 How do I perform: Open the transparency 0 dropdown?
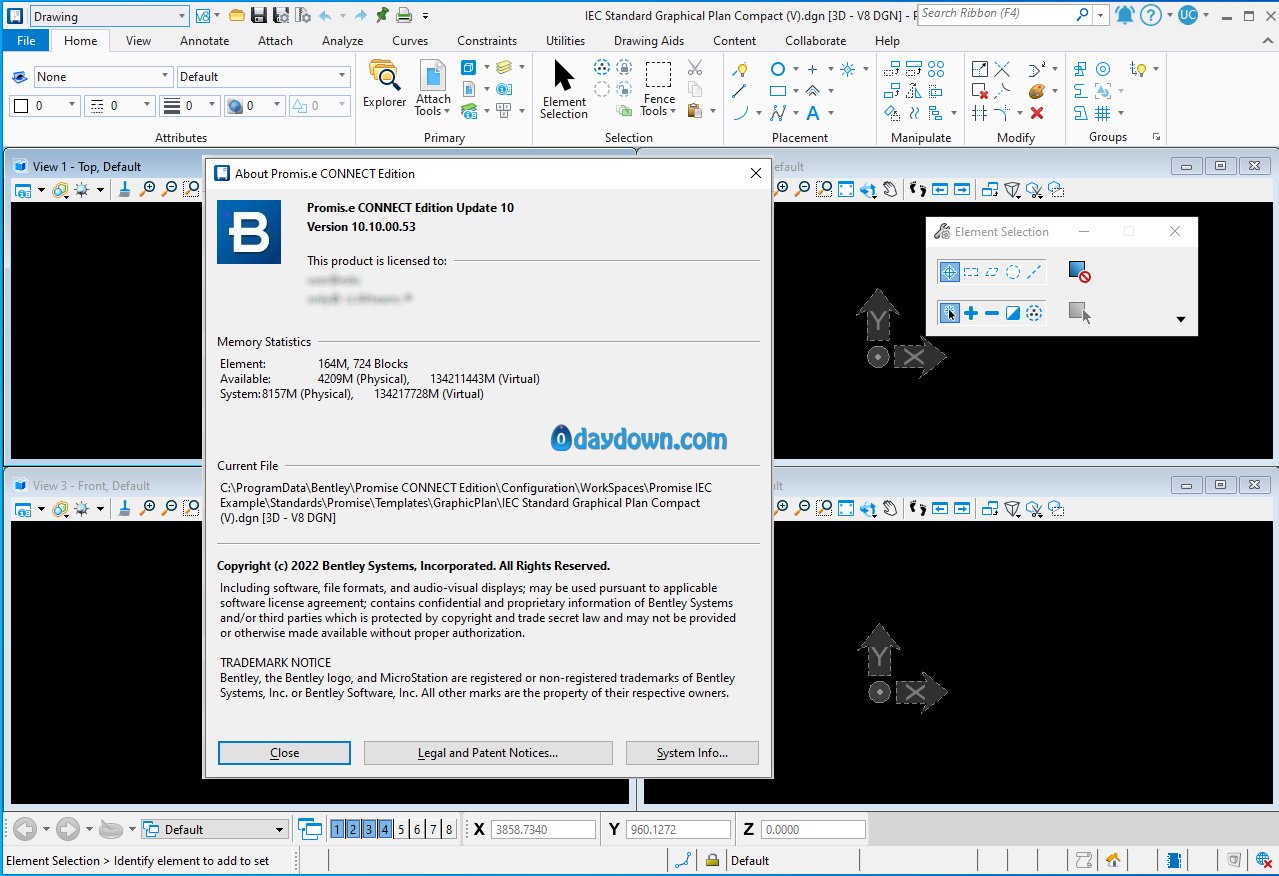point(254,105)
